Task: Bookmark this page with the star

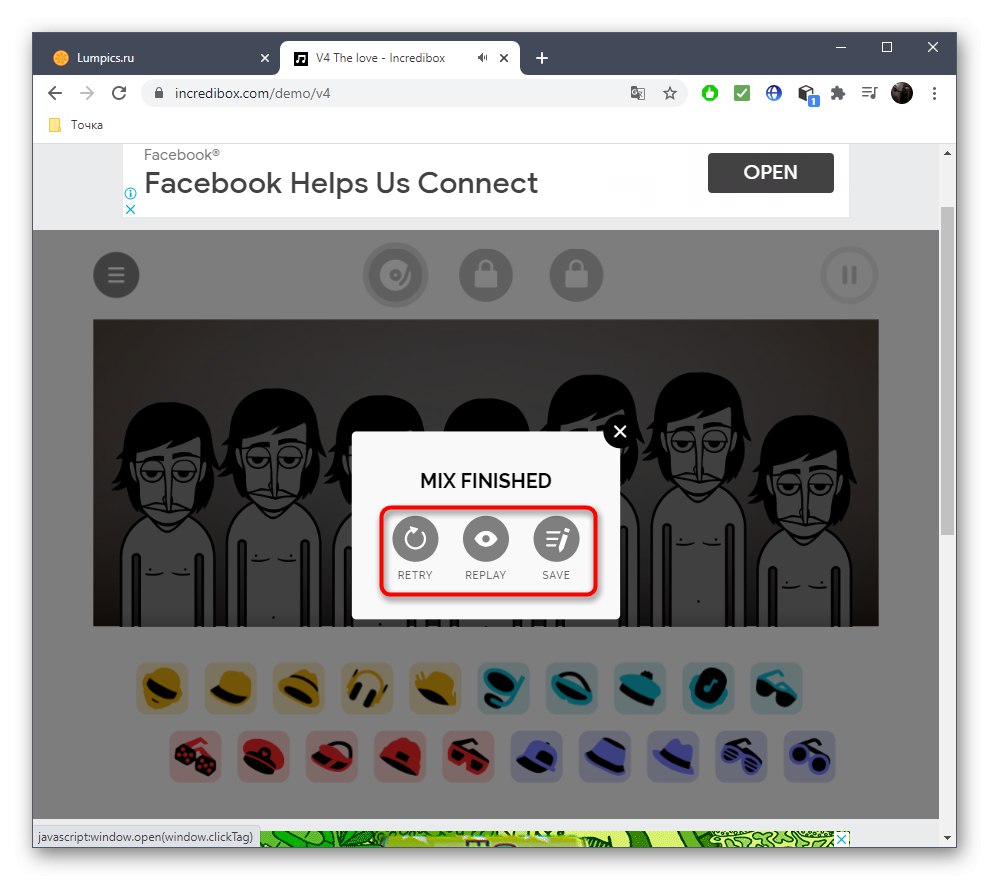Action: coord(670,93)
